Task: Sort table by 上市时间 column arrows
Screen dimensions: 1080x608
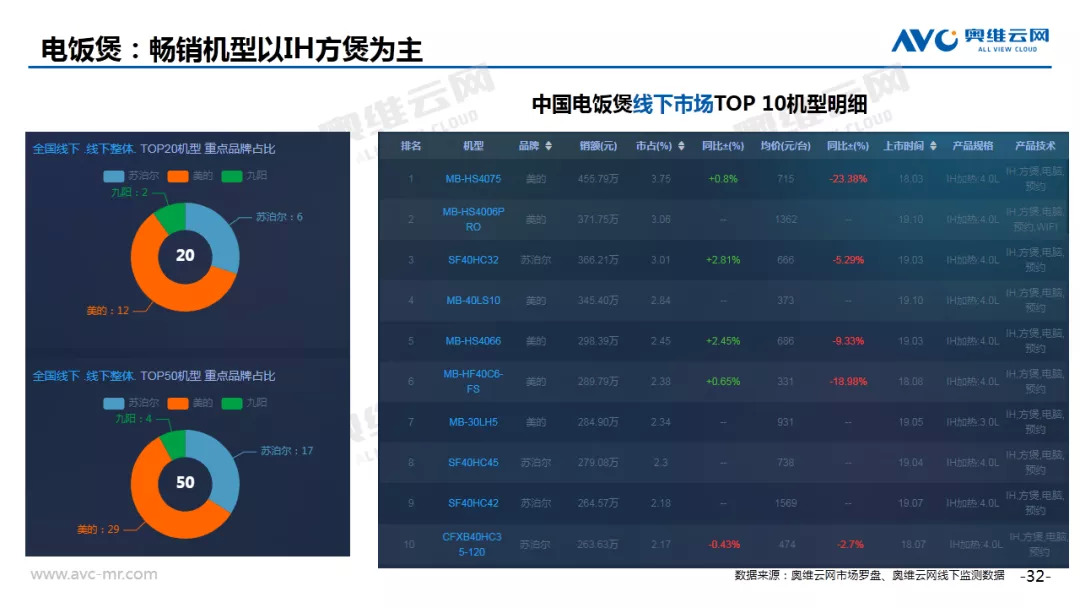Action: (933, 146)
